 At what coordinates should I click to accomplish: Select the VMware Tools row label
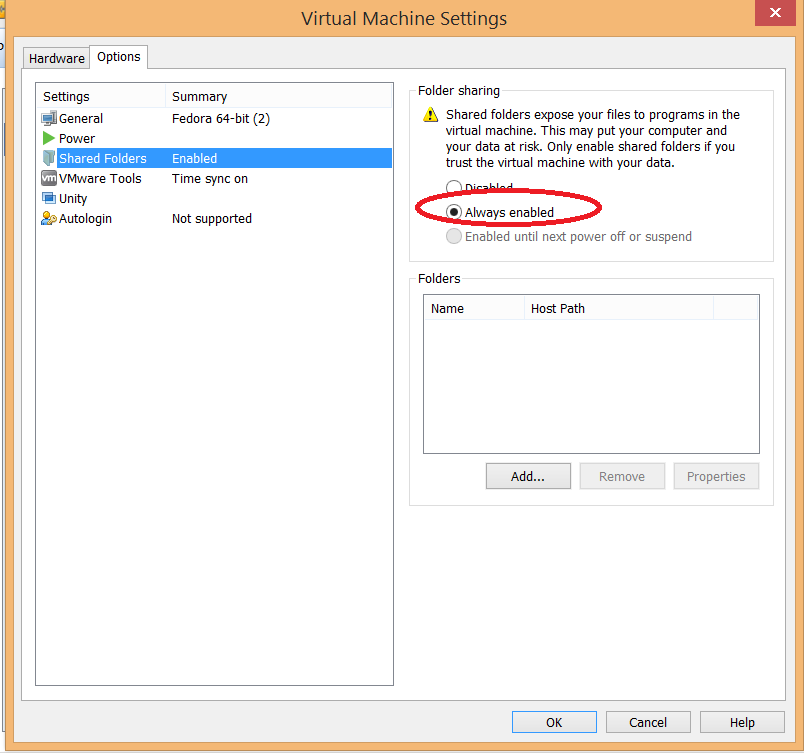pyautogui.click(x=100, y=178)
